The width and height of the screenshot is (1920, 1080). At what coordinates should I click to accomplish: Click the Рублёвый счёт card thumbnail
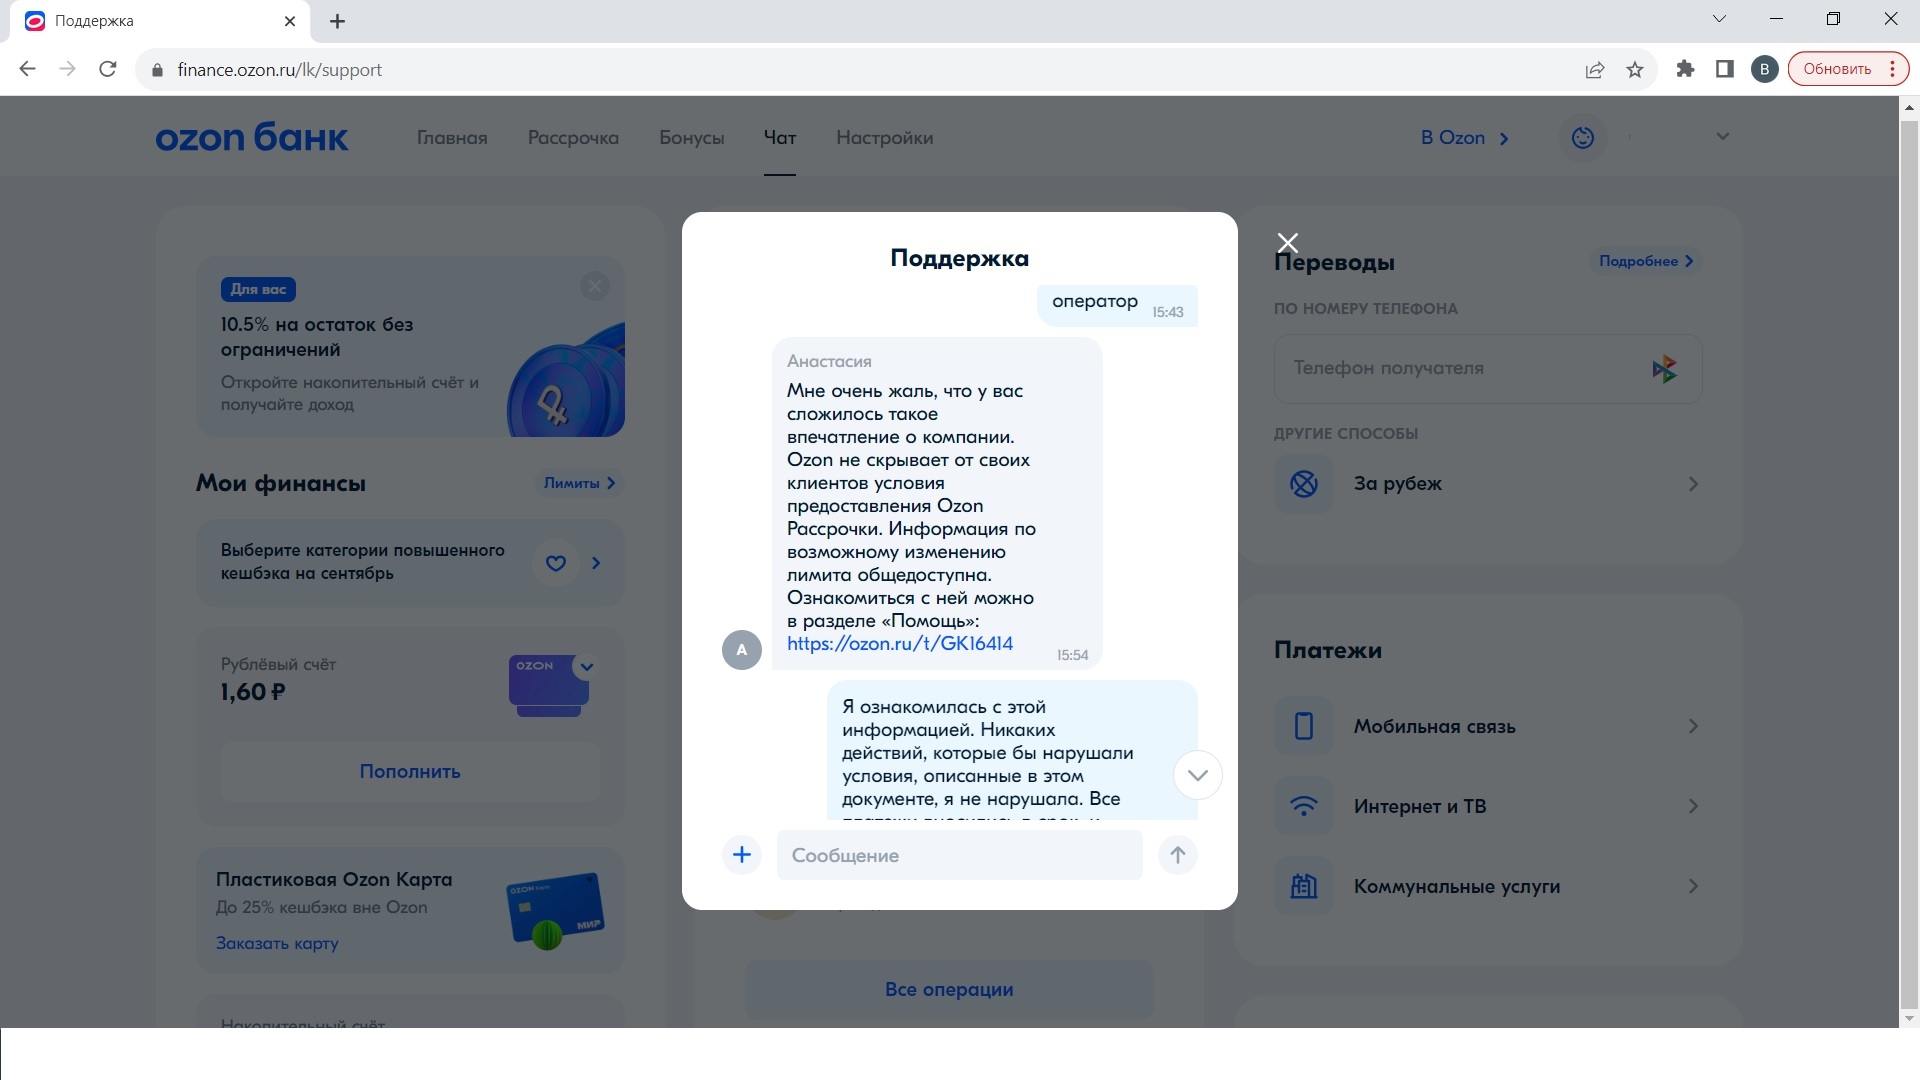point(549,686)
